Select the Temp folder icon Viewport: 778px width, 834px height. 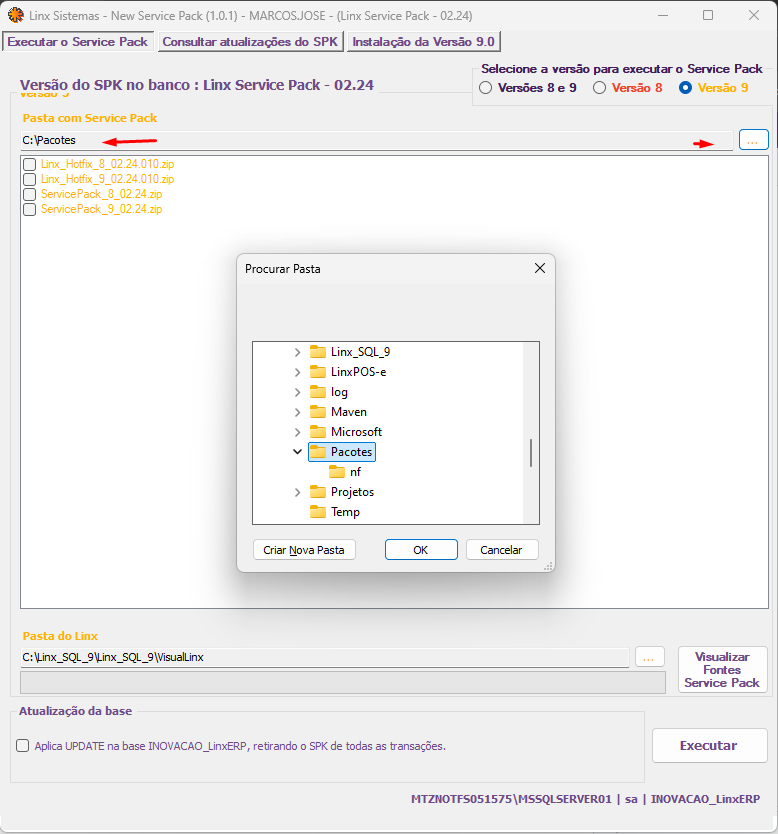coord(318,512)
